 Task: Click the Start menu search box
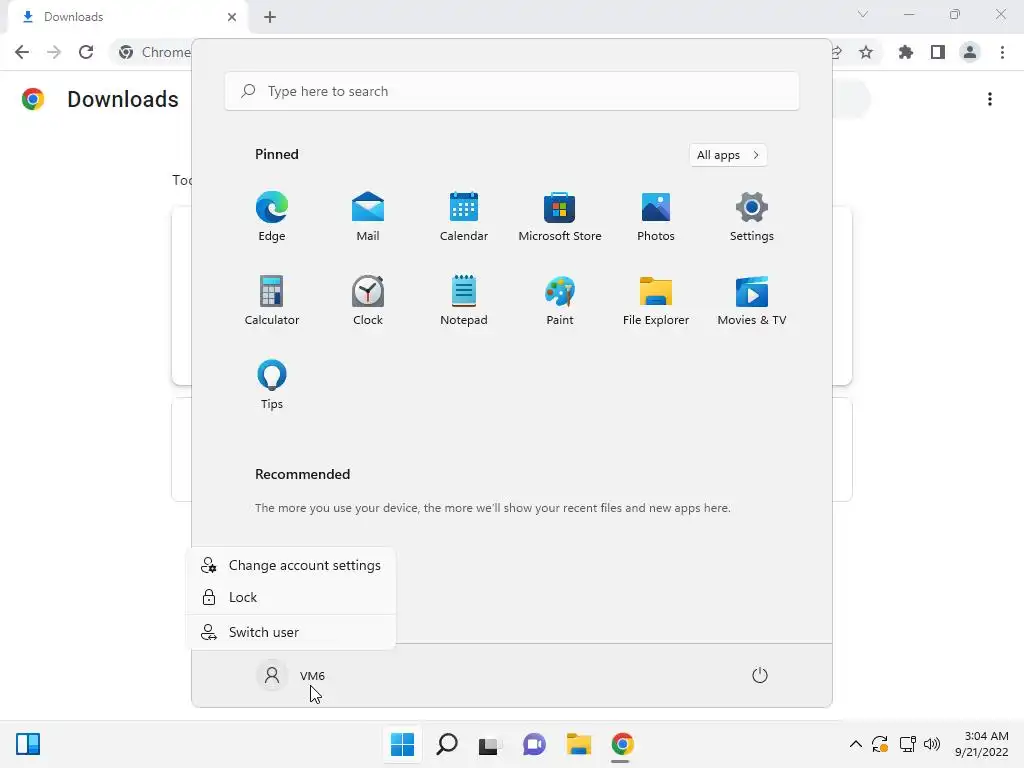[512, 91]
